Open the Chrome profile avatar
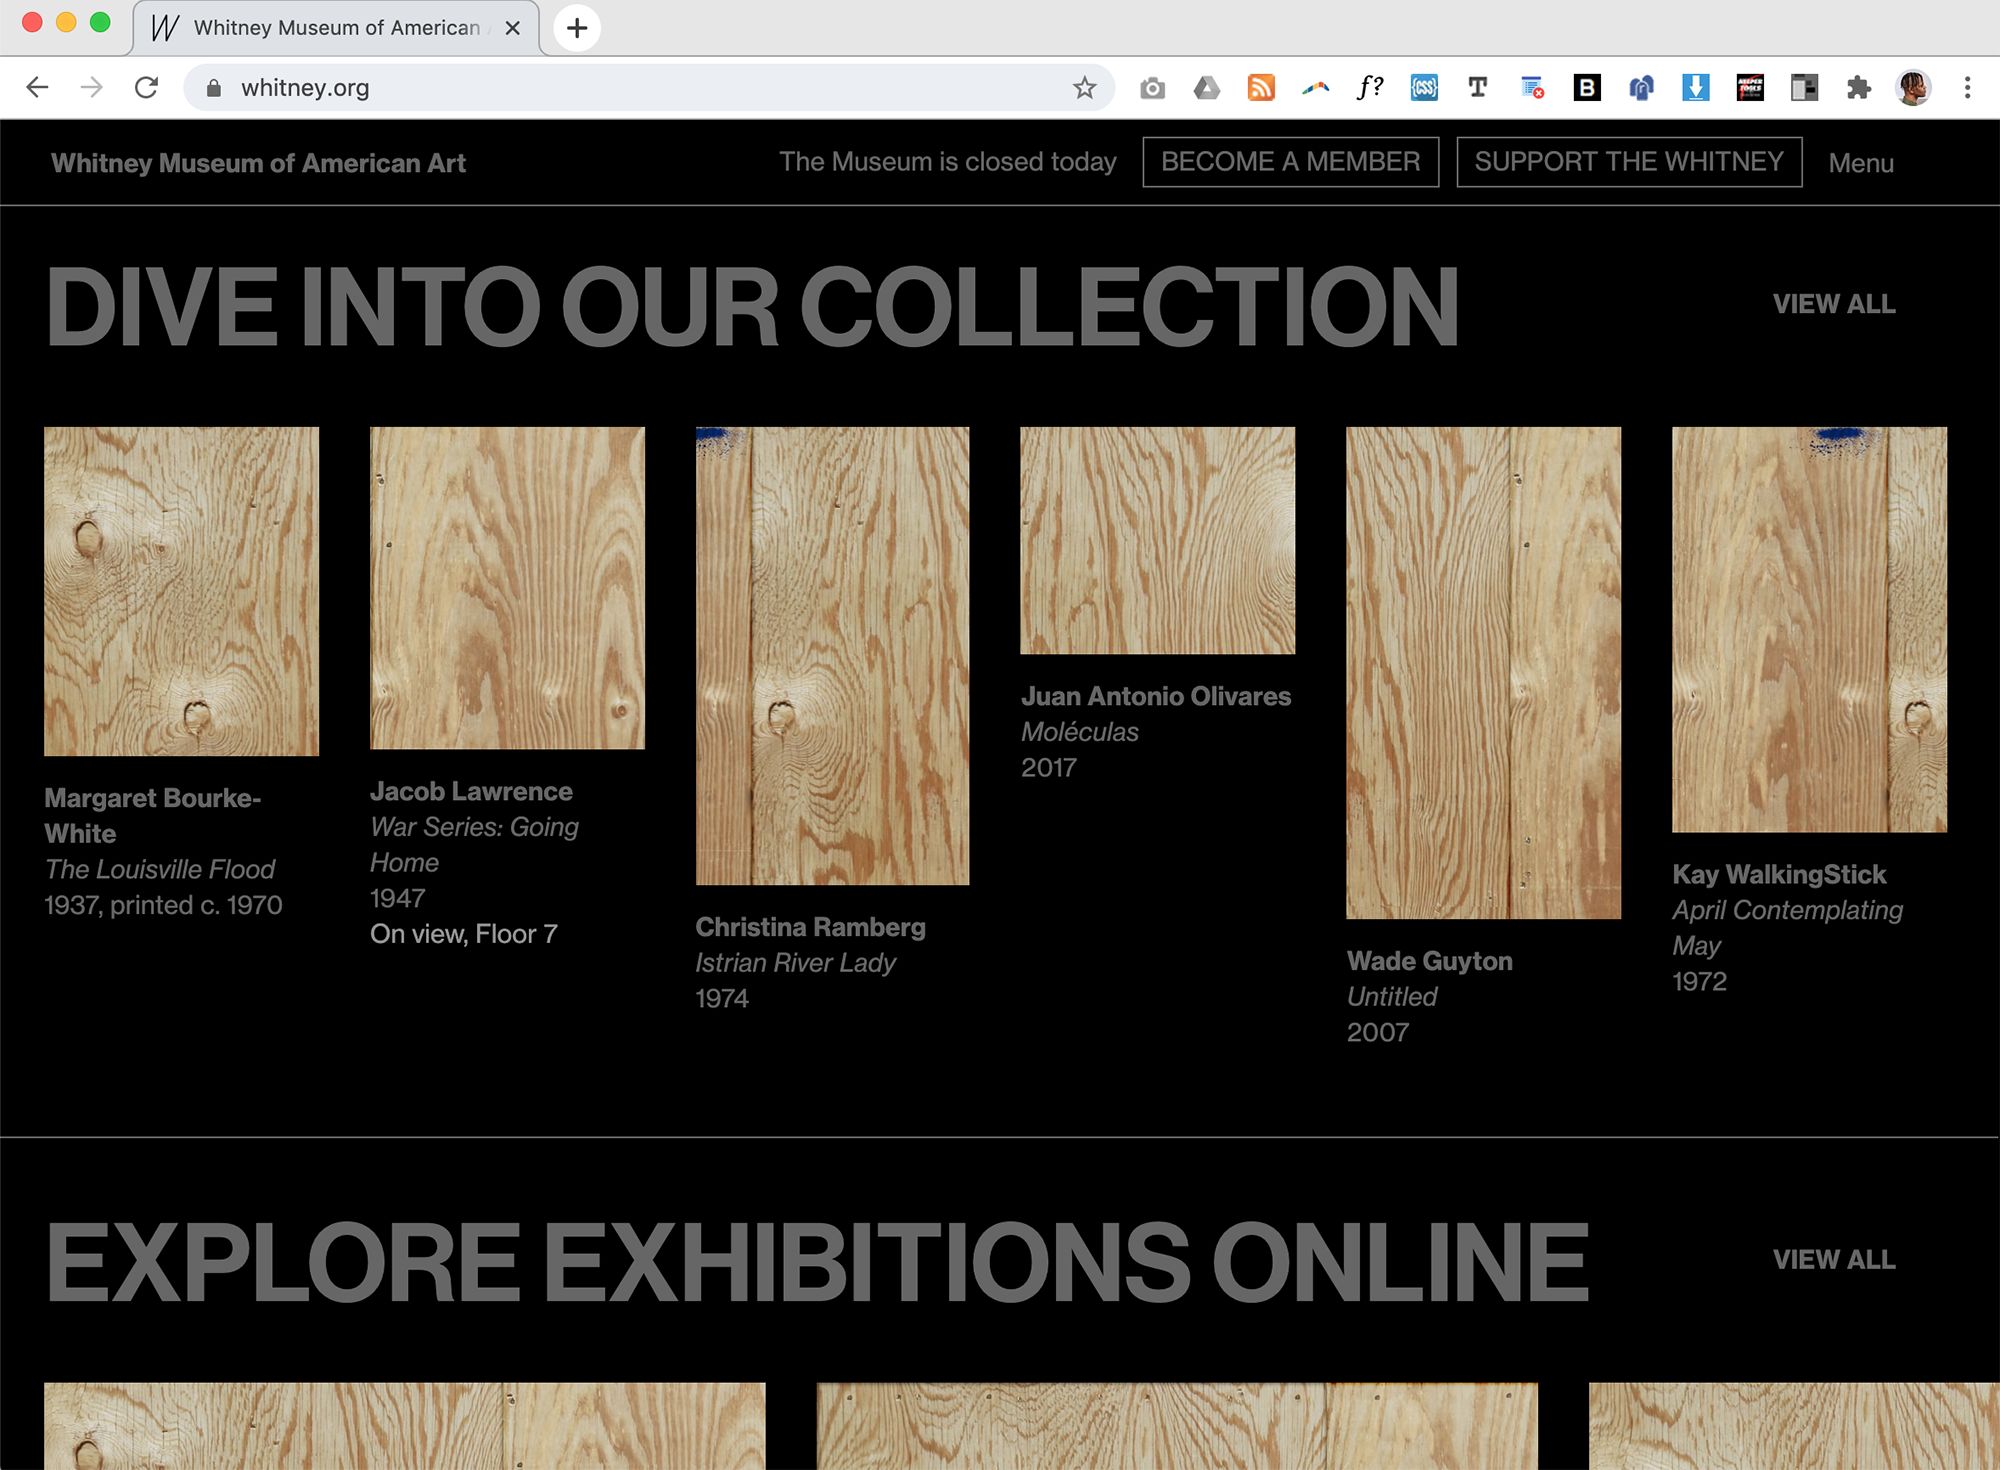Screen dimensions: 2000x1470 tap(1913, 88)
